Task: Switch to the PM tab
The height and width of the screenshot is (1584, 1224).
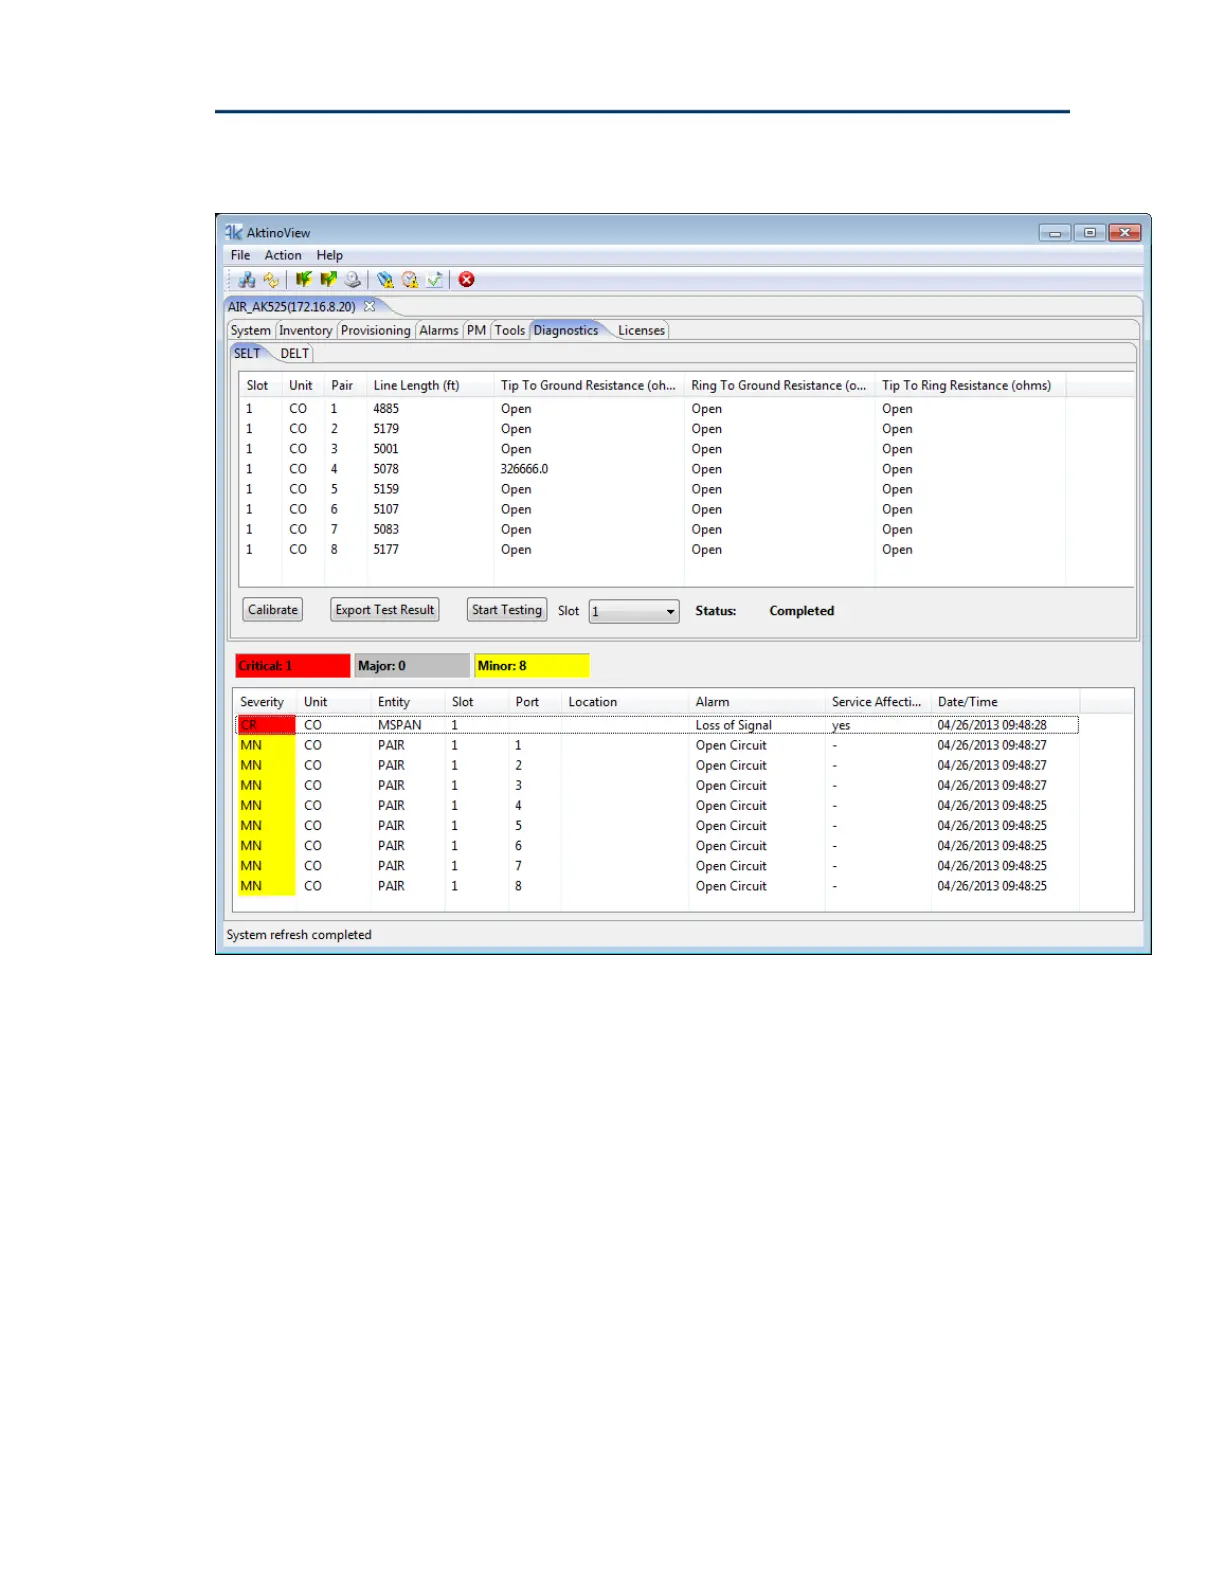Action: click(x=476, y=330)
